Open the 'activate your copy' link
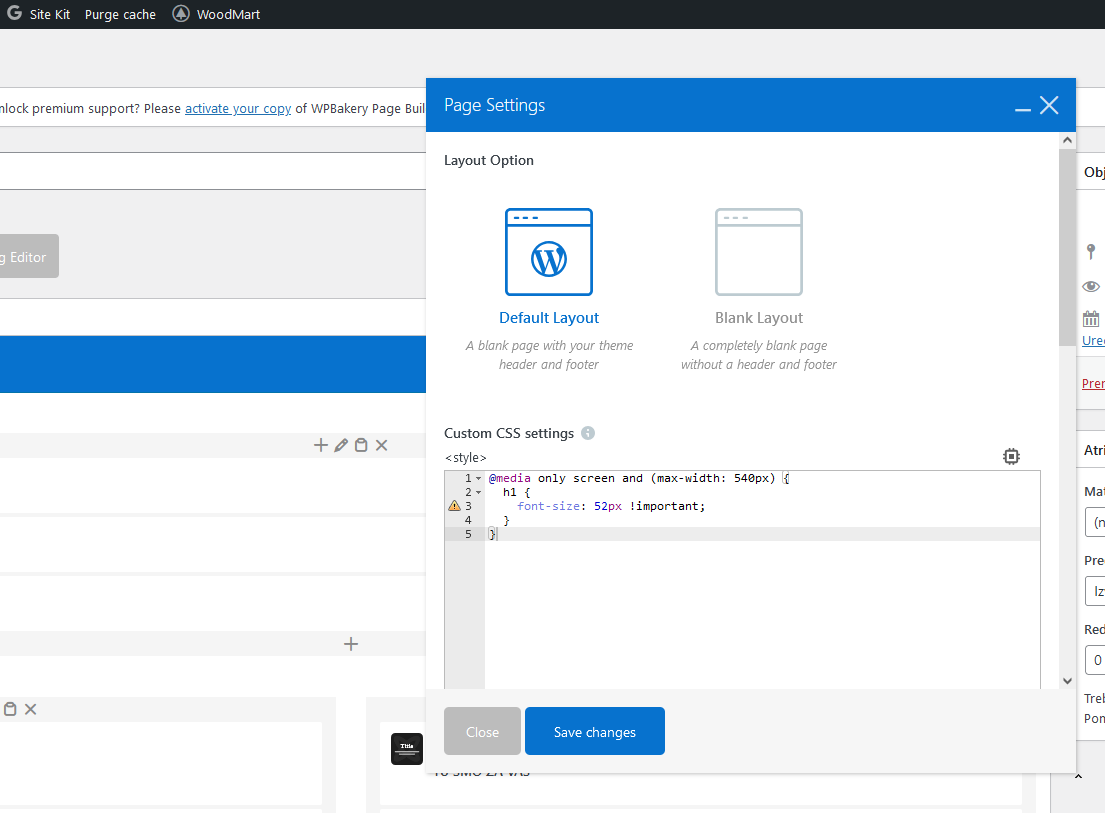This screenshot has width=1105, height=813. pos(238,108)
